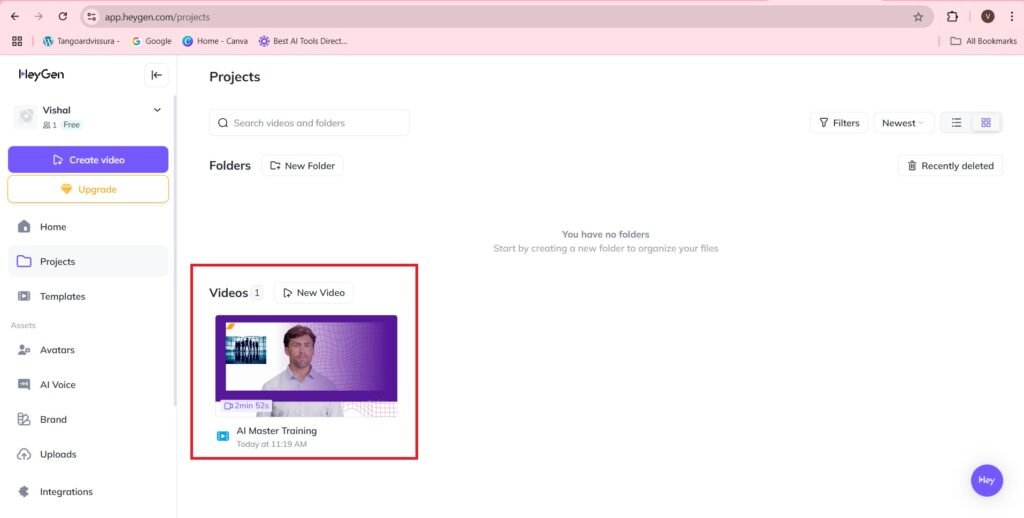Image resolution: width=1024 pixels, height=518 pixels.
Task: Open Recently deleted
Action: click(950, 166)
